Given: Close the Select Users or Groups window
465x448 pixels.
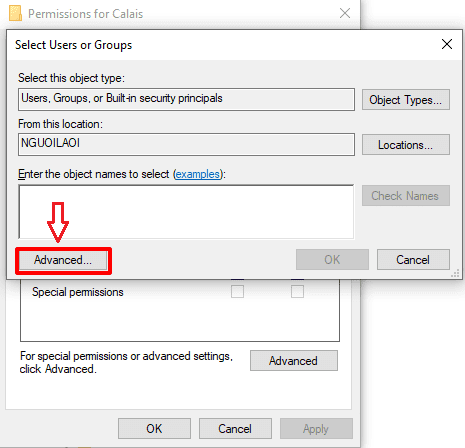Looking at the screenshot, I should 447,44.
